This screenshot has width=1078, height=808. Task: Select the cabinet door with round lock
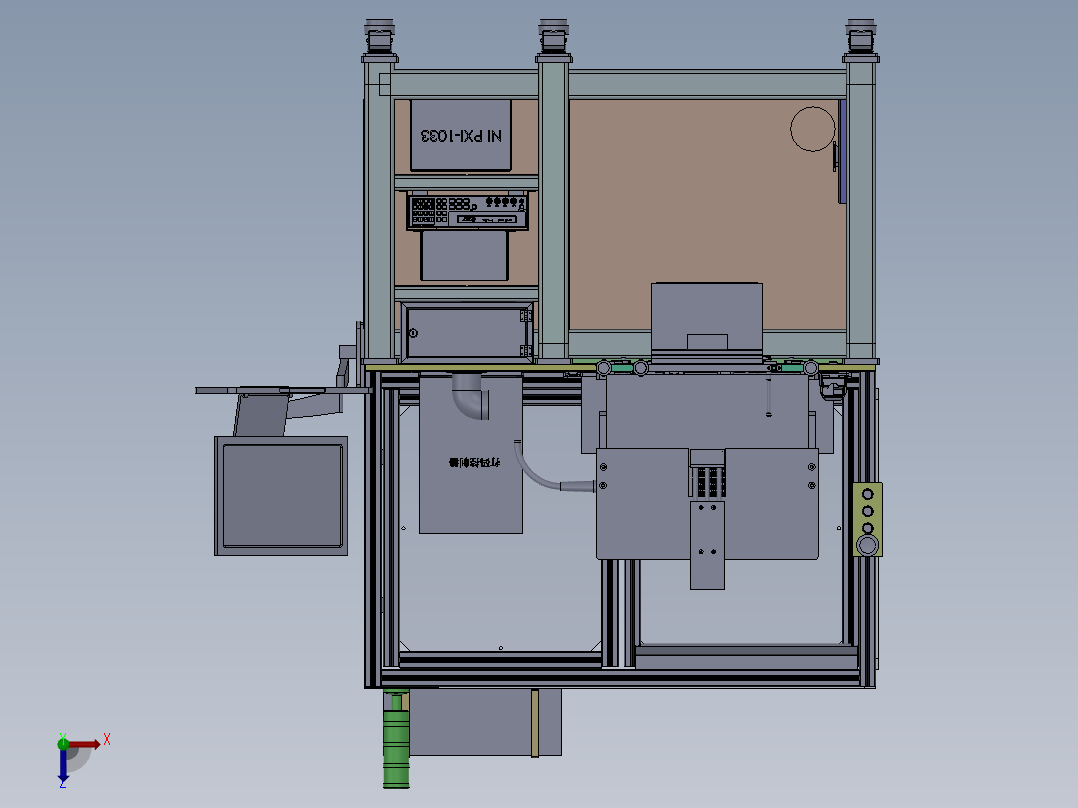[x=468, y=333]
